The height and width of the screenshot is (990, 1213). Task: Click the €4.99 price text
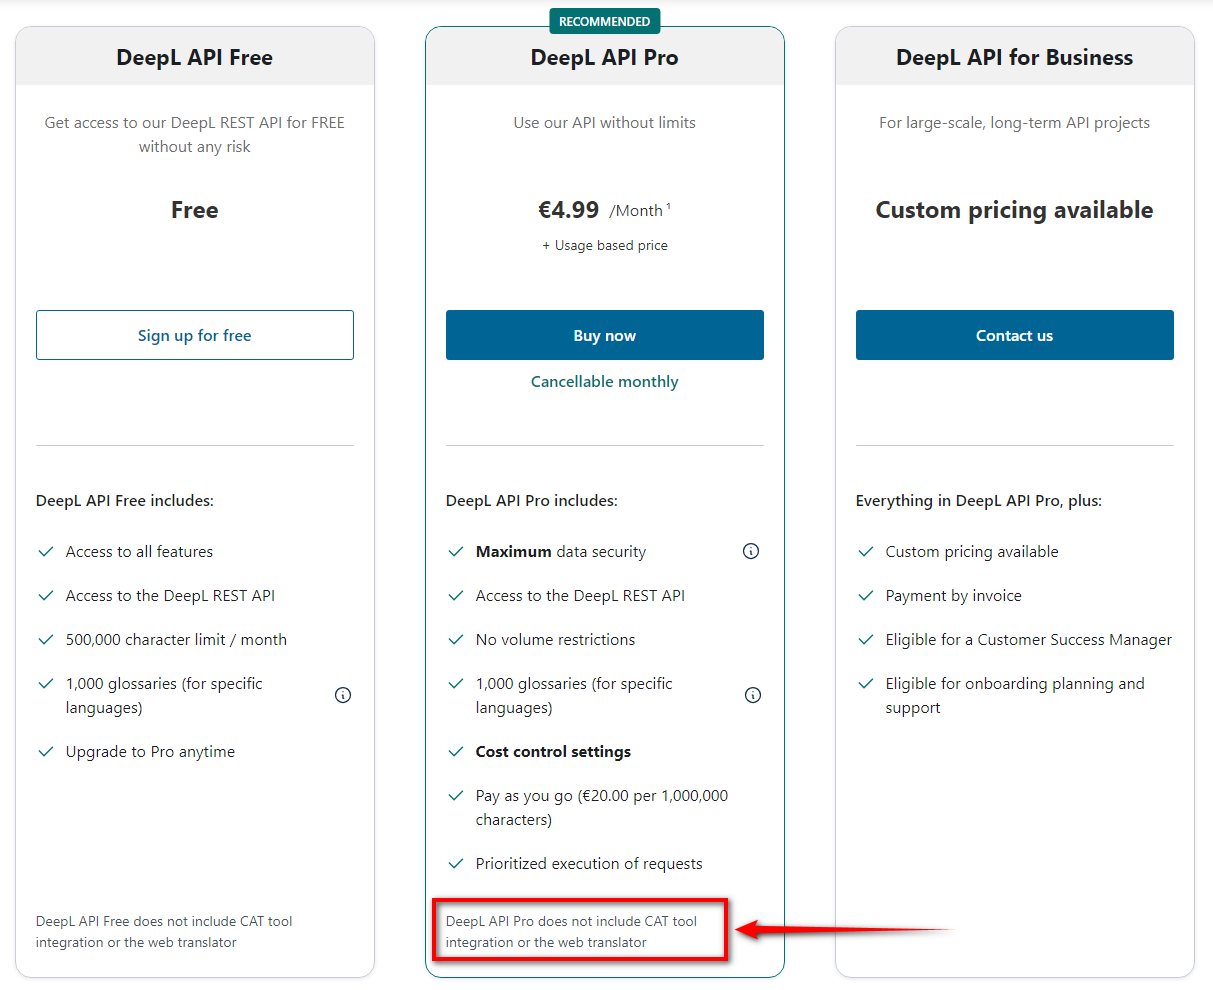(x=569, y=210)
